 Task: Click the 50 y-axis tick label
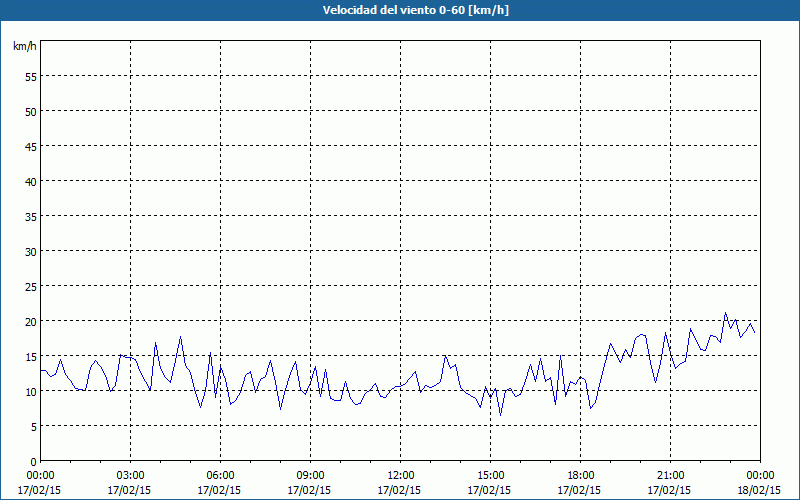pos(31,111)
